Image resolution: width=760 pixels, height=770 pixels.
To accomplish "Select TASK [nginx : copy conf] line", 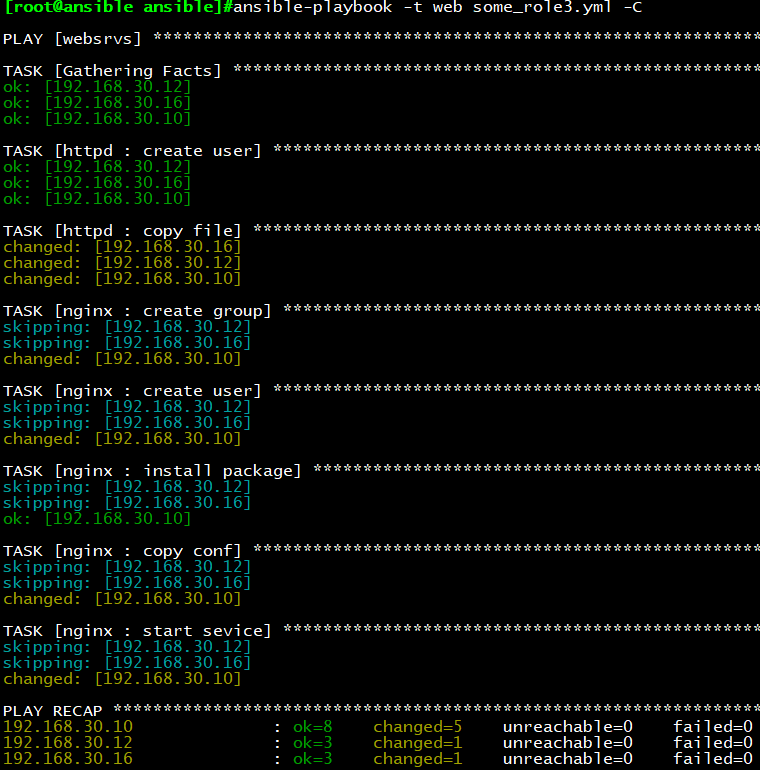I will click(381, 551).
